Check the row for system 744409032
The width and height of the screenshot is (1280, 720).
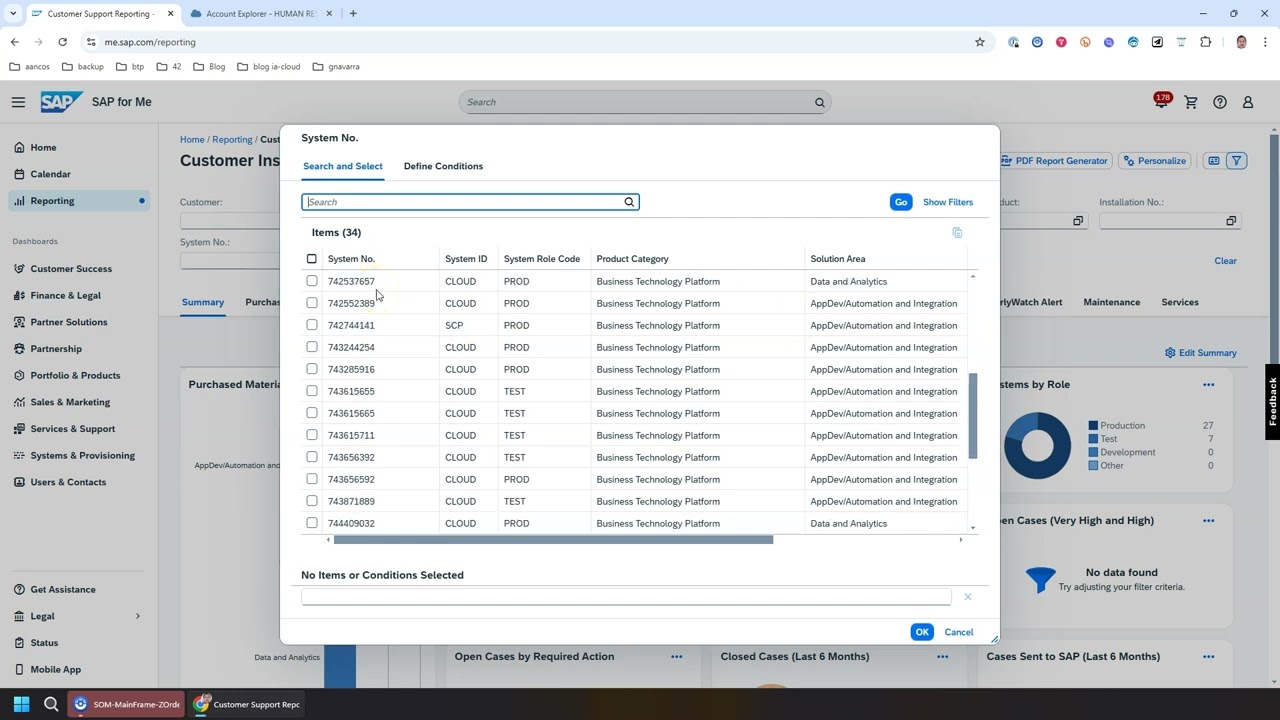pyautogui.click(x=312, y=523)
